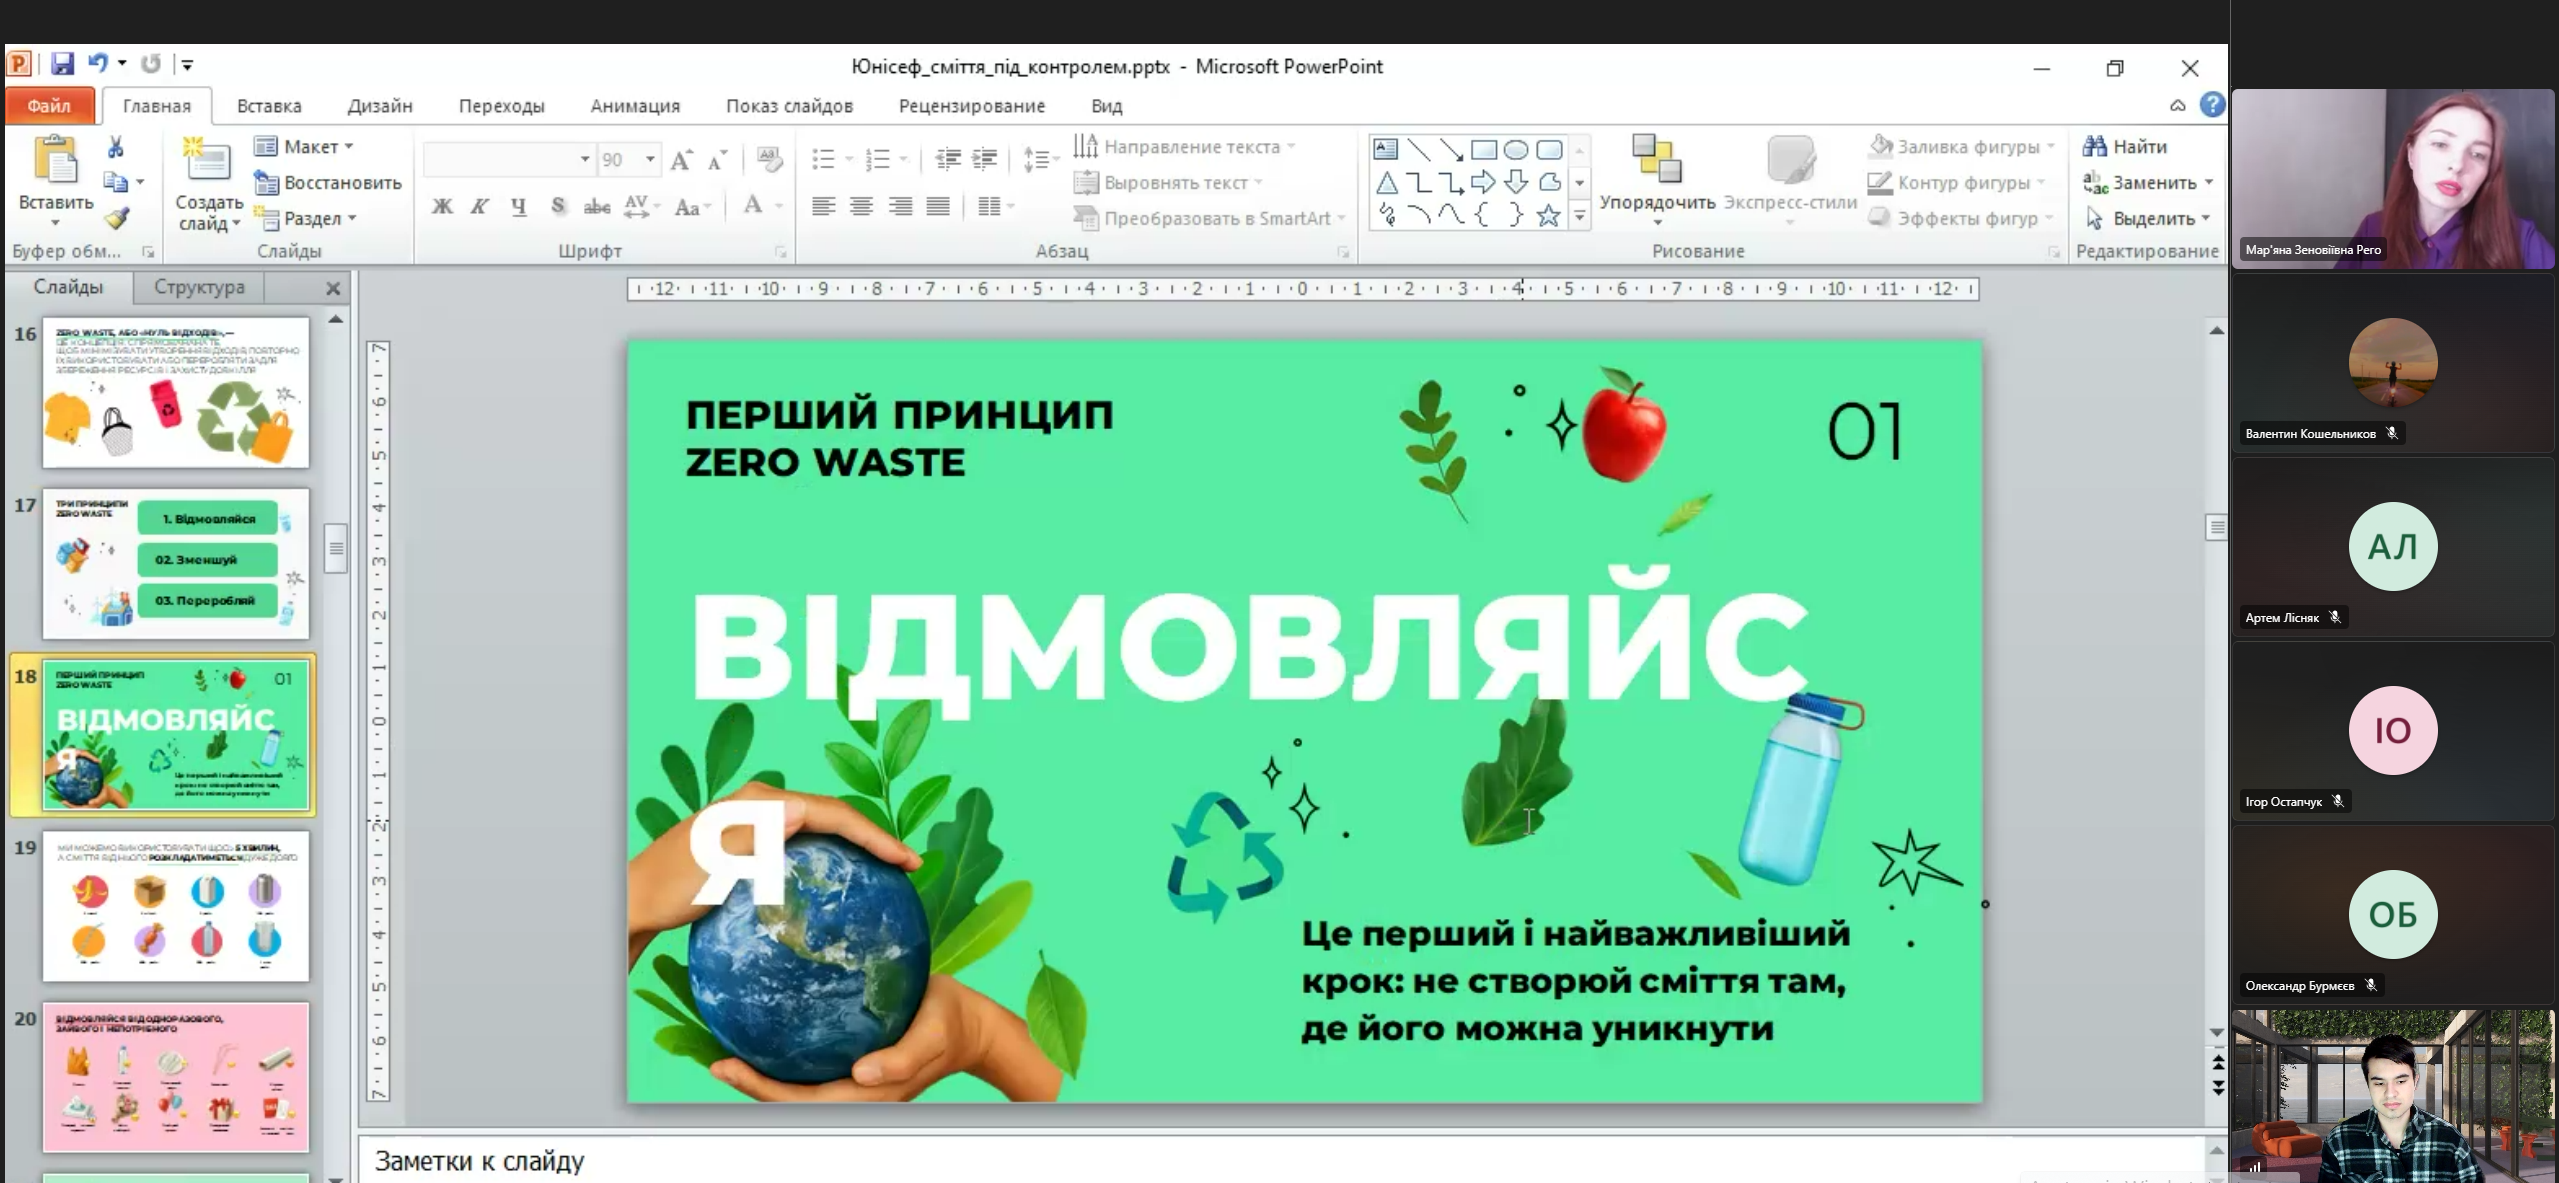Click the slide panel vertical scrollbar thumb
2559x1183 pixels.
coord(336,548)
